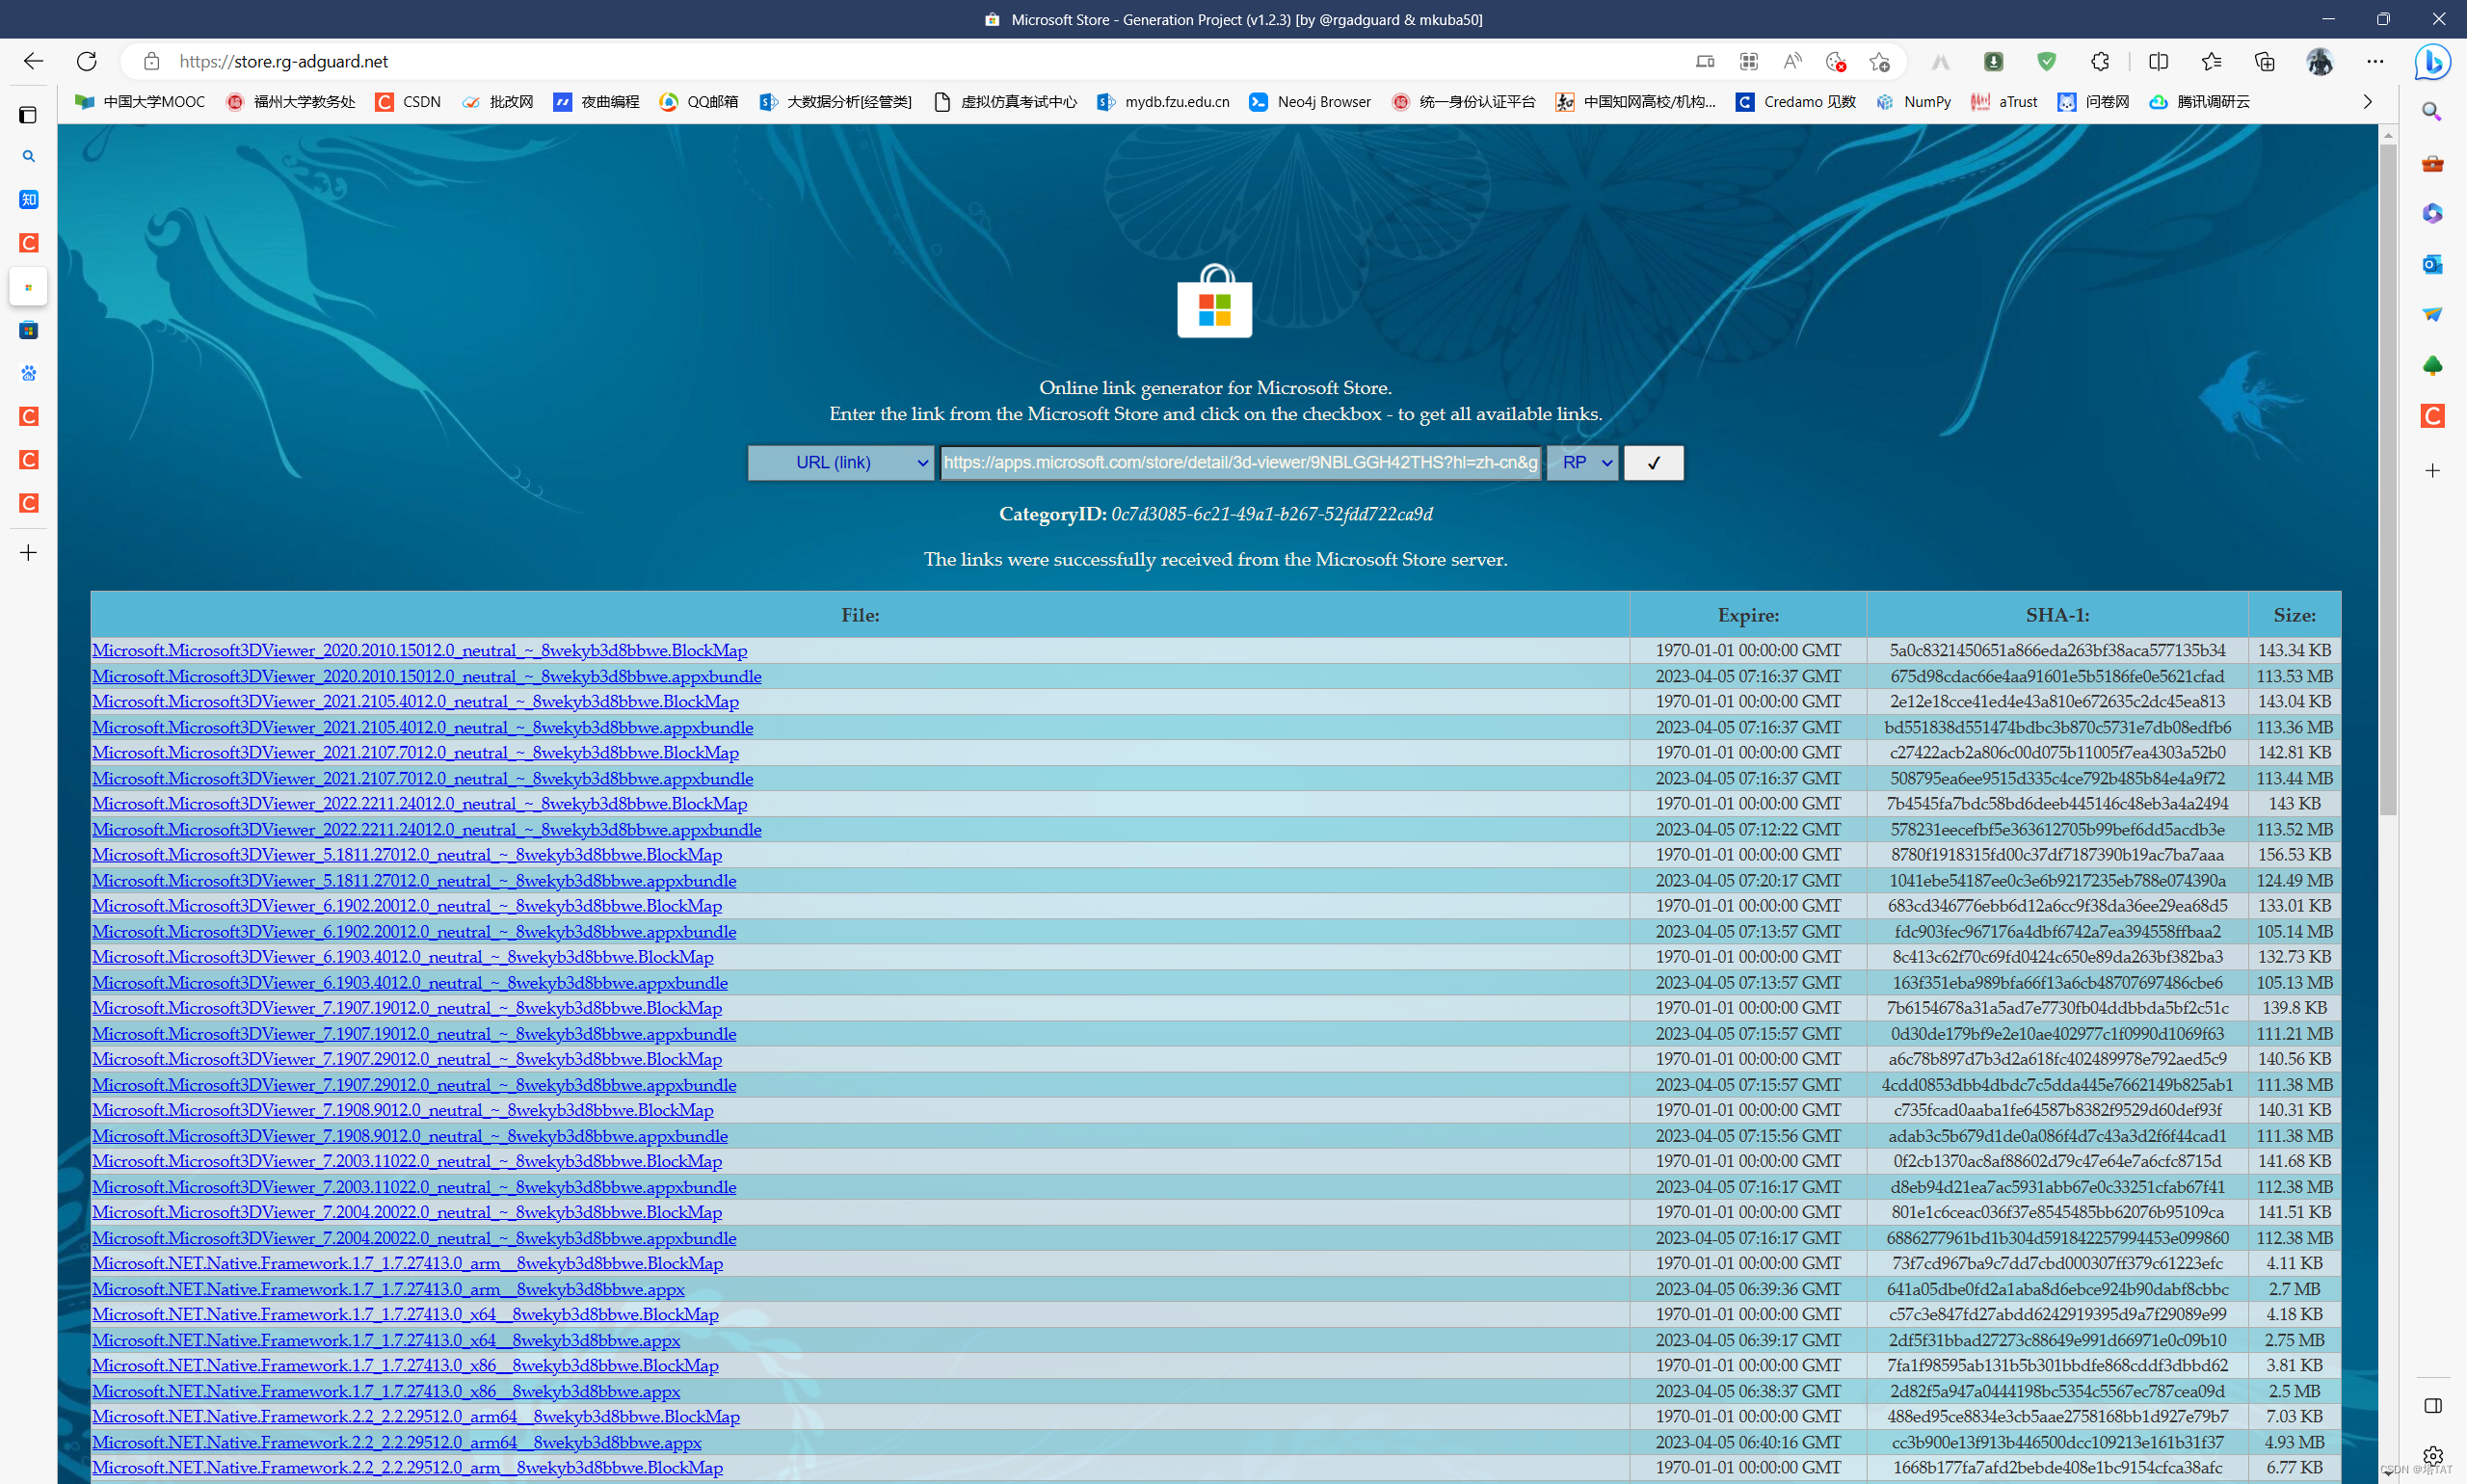This screenshot has width=2467, height=1484.
Task: Click the scrollbar up arrow
Action: (2388, 134)
